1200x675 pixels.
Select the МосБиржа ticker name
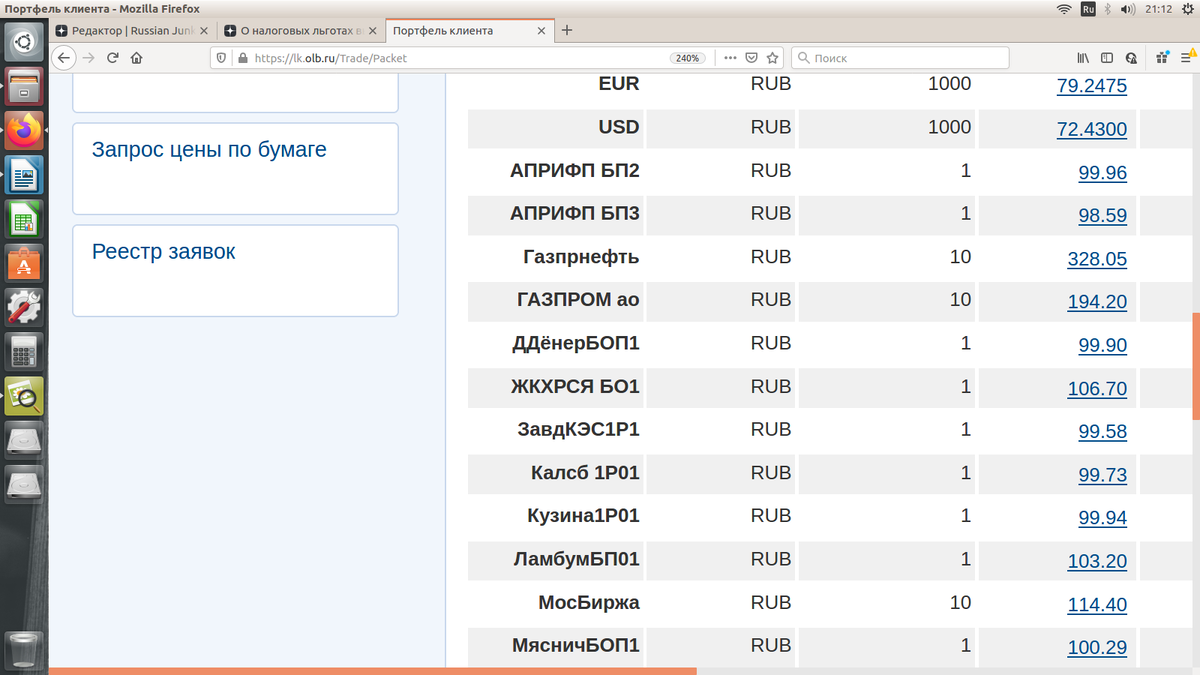589,602
